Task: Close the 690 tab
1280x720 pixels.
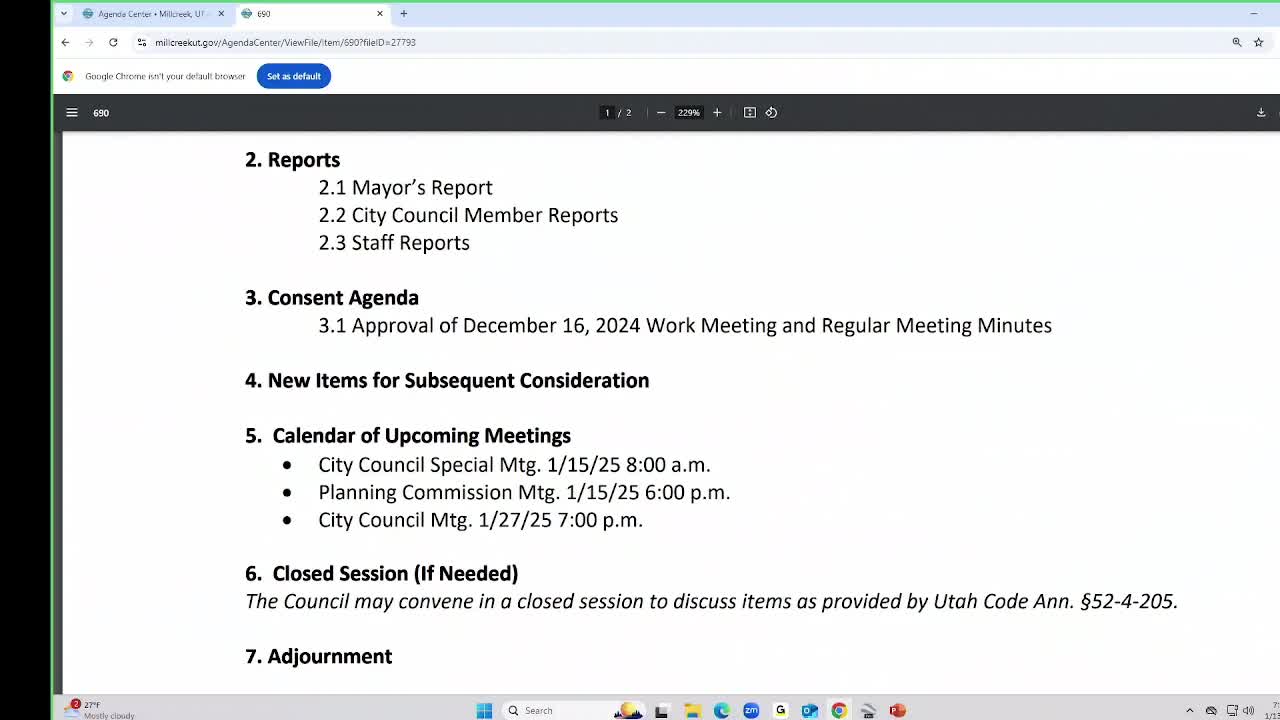Action: pyautogui.click(x=380, y=14)
